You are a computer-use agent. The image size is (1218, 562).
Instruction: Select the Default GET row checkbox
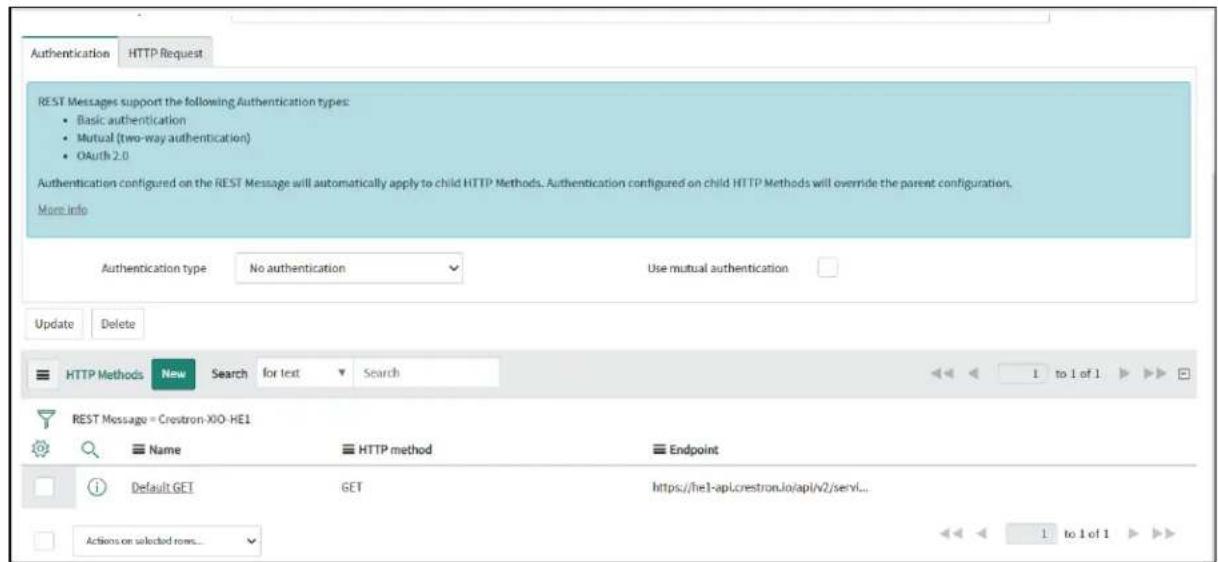[x=43, y=489]
